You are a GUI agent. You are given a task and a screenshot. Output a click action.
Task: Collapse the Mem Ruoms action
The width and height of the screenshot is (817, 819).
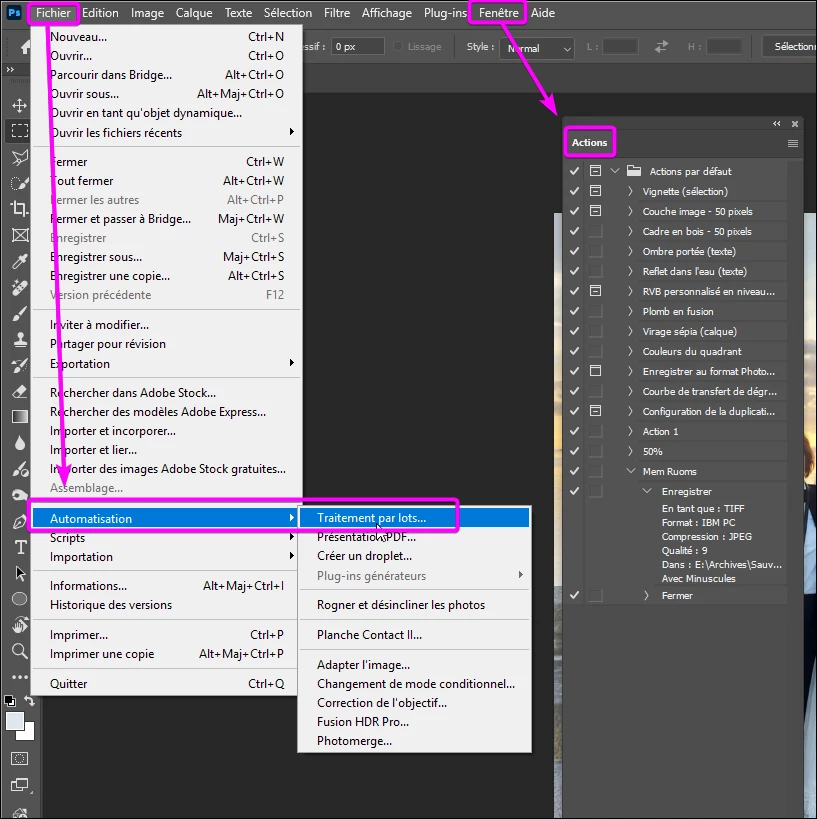[631, 471]
